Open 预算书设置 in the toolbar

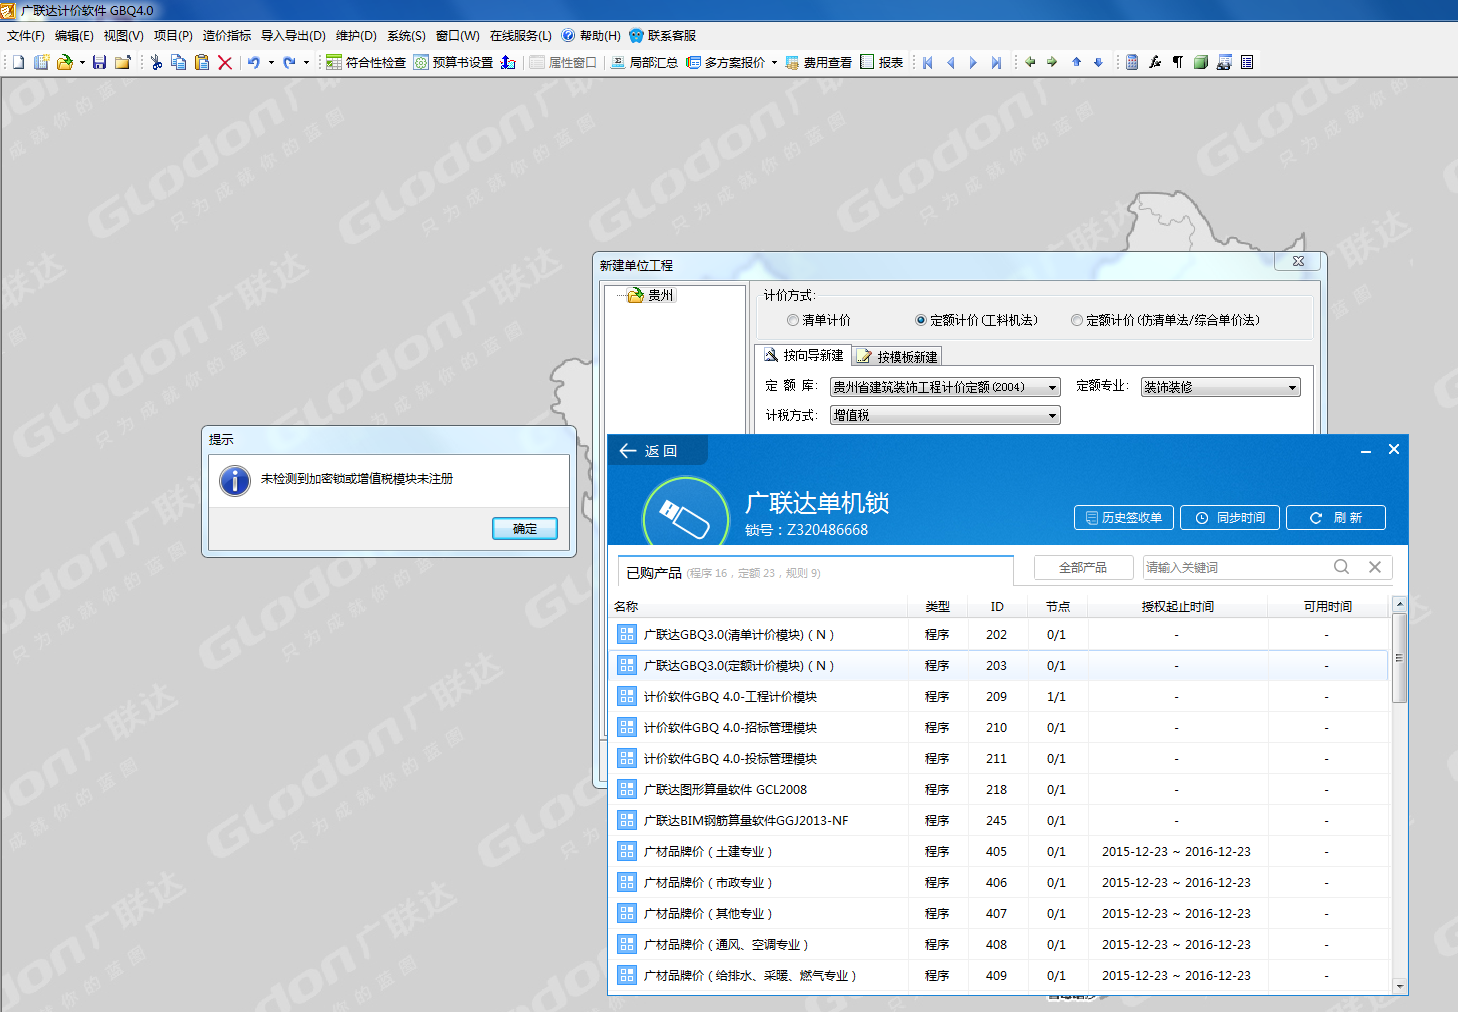pyautogui.click(x=453, y=62)
